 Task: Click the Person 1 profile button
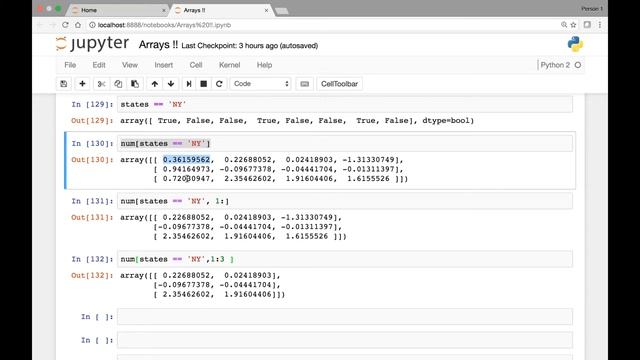[592, 9]
